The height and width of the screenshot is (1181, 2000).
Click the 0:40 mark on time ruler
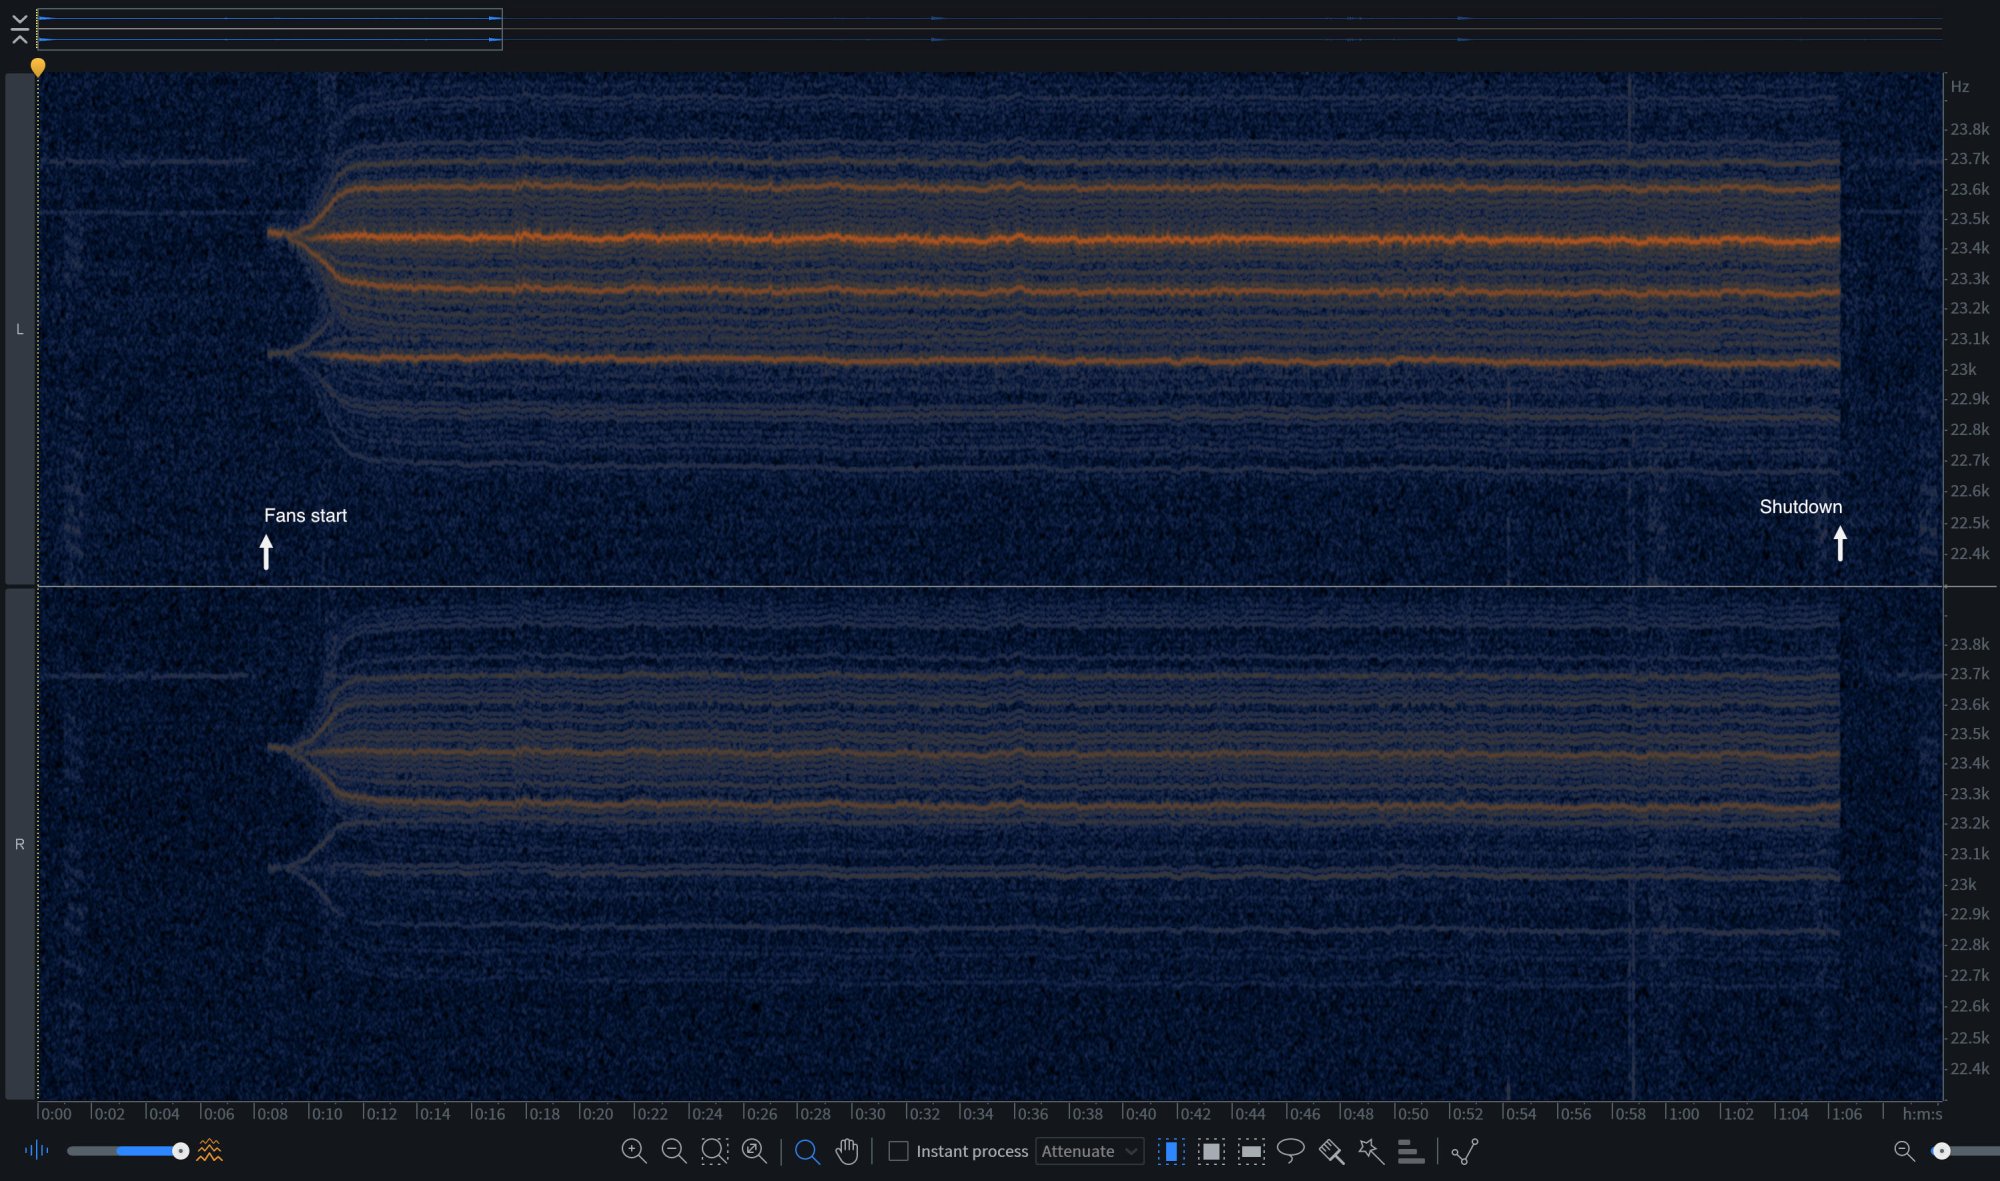pyautogui.click(x=1139, y=1113)
